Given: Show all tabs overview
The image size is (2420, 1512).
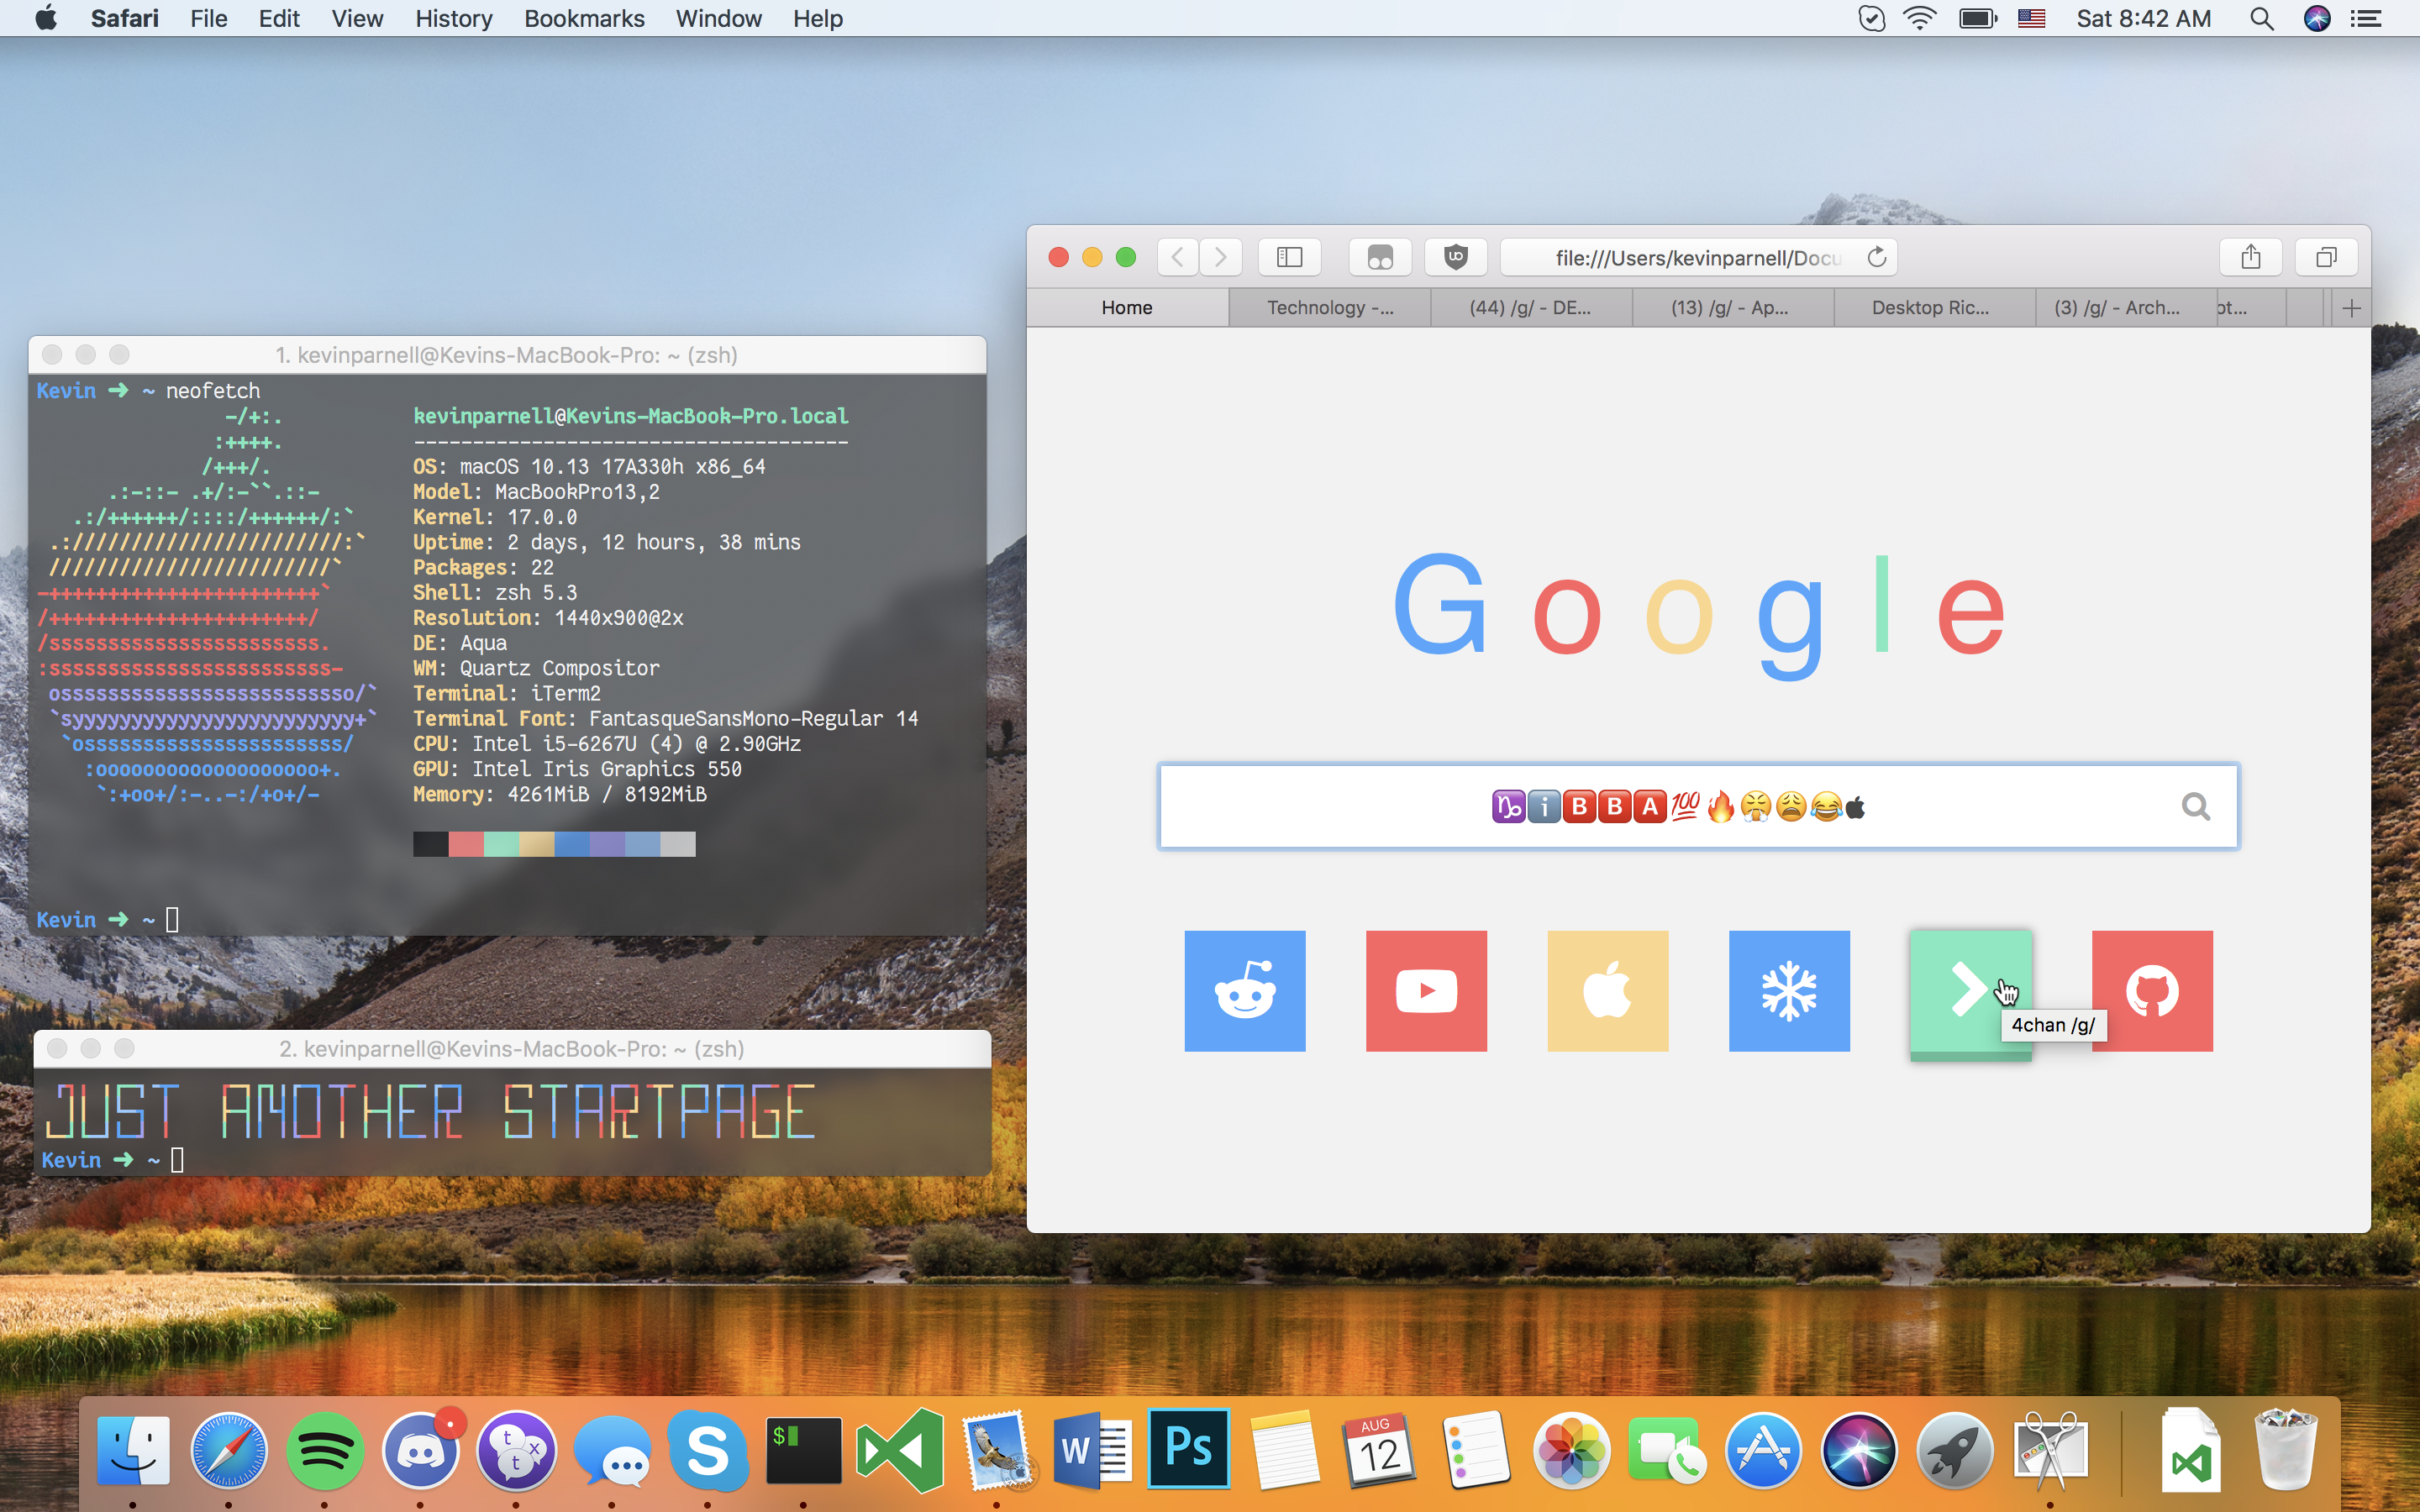Looking at the screenshot, I should [2326, 257].
